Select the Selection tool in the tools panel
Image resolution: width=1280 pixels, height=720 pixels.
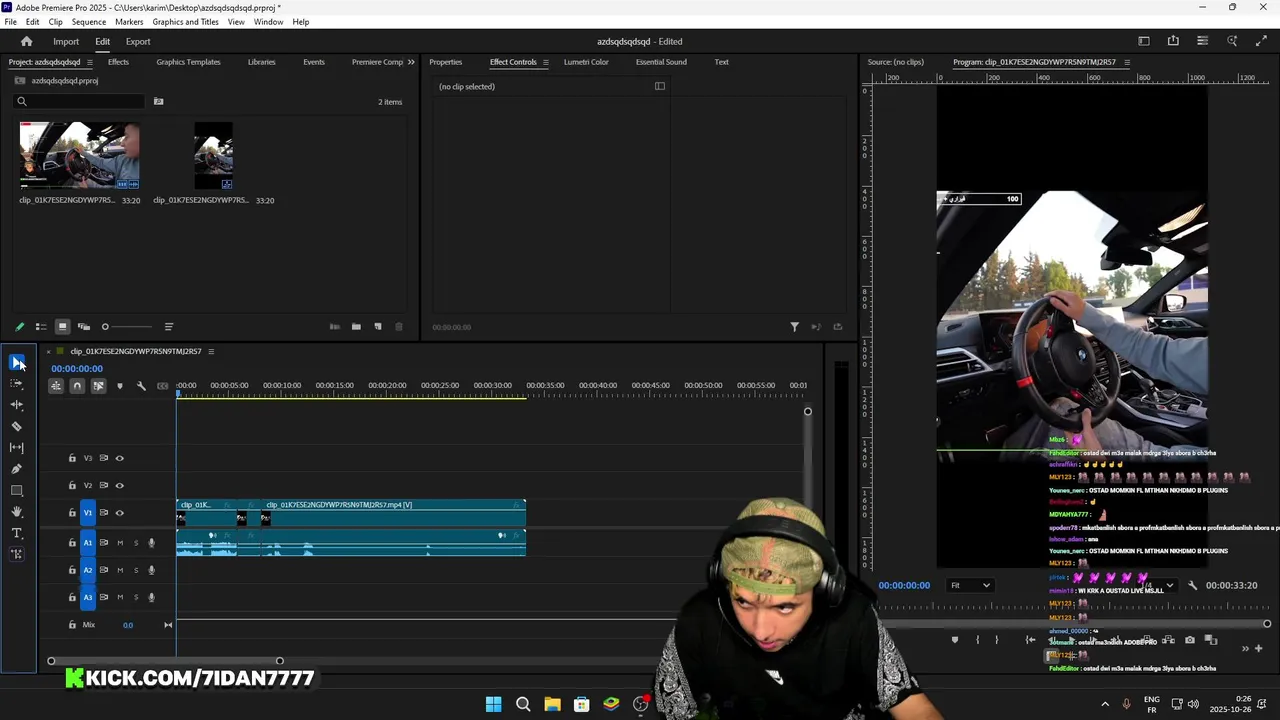17,362
